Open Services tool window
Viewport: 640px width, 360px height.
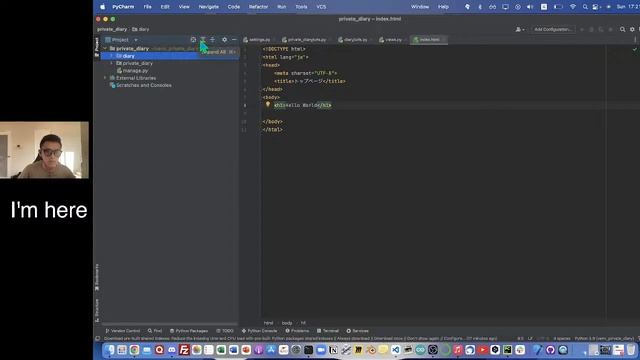click(x=358, y=331)
